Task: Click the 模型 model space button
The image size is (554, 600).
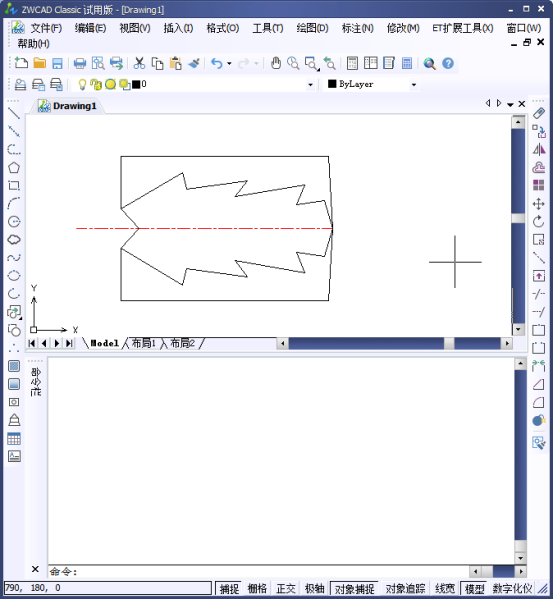Action: click(x=474, y=588)
